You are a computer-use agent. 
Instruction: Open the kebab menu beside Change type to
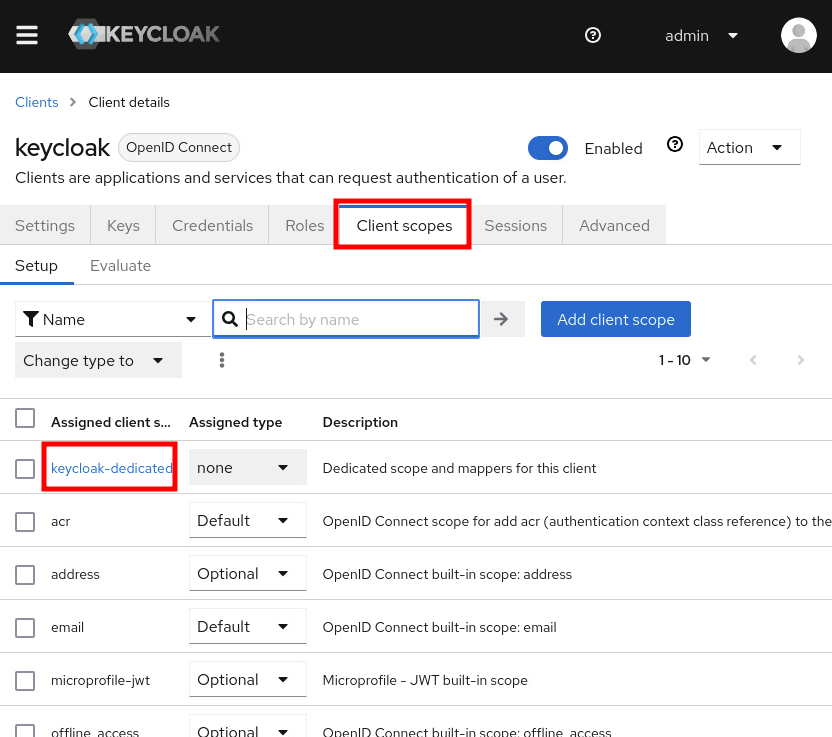coord(222,360)
